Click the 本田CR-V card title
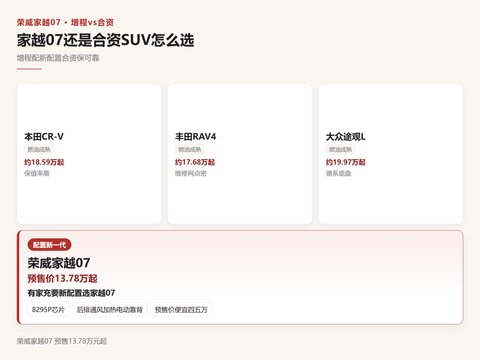This screenshot has height=360, width=480. click(44, 136)
